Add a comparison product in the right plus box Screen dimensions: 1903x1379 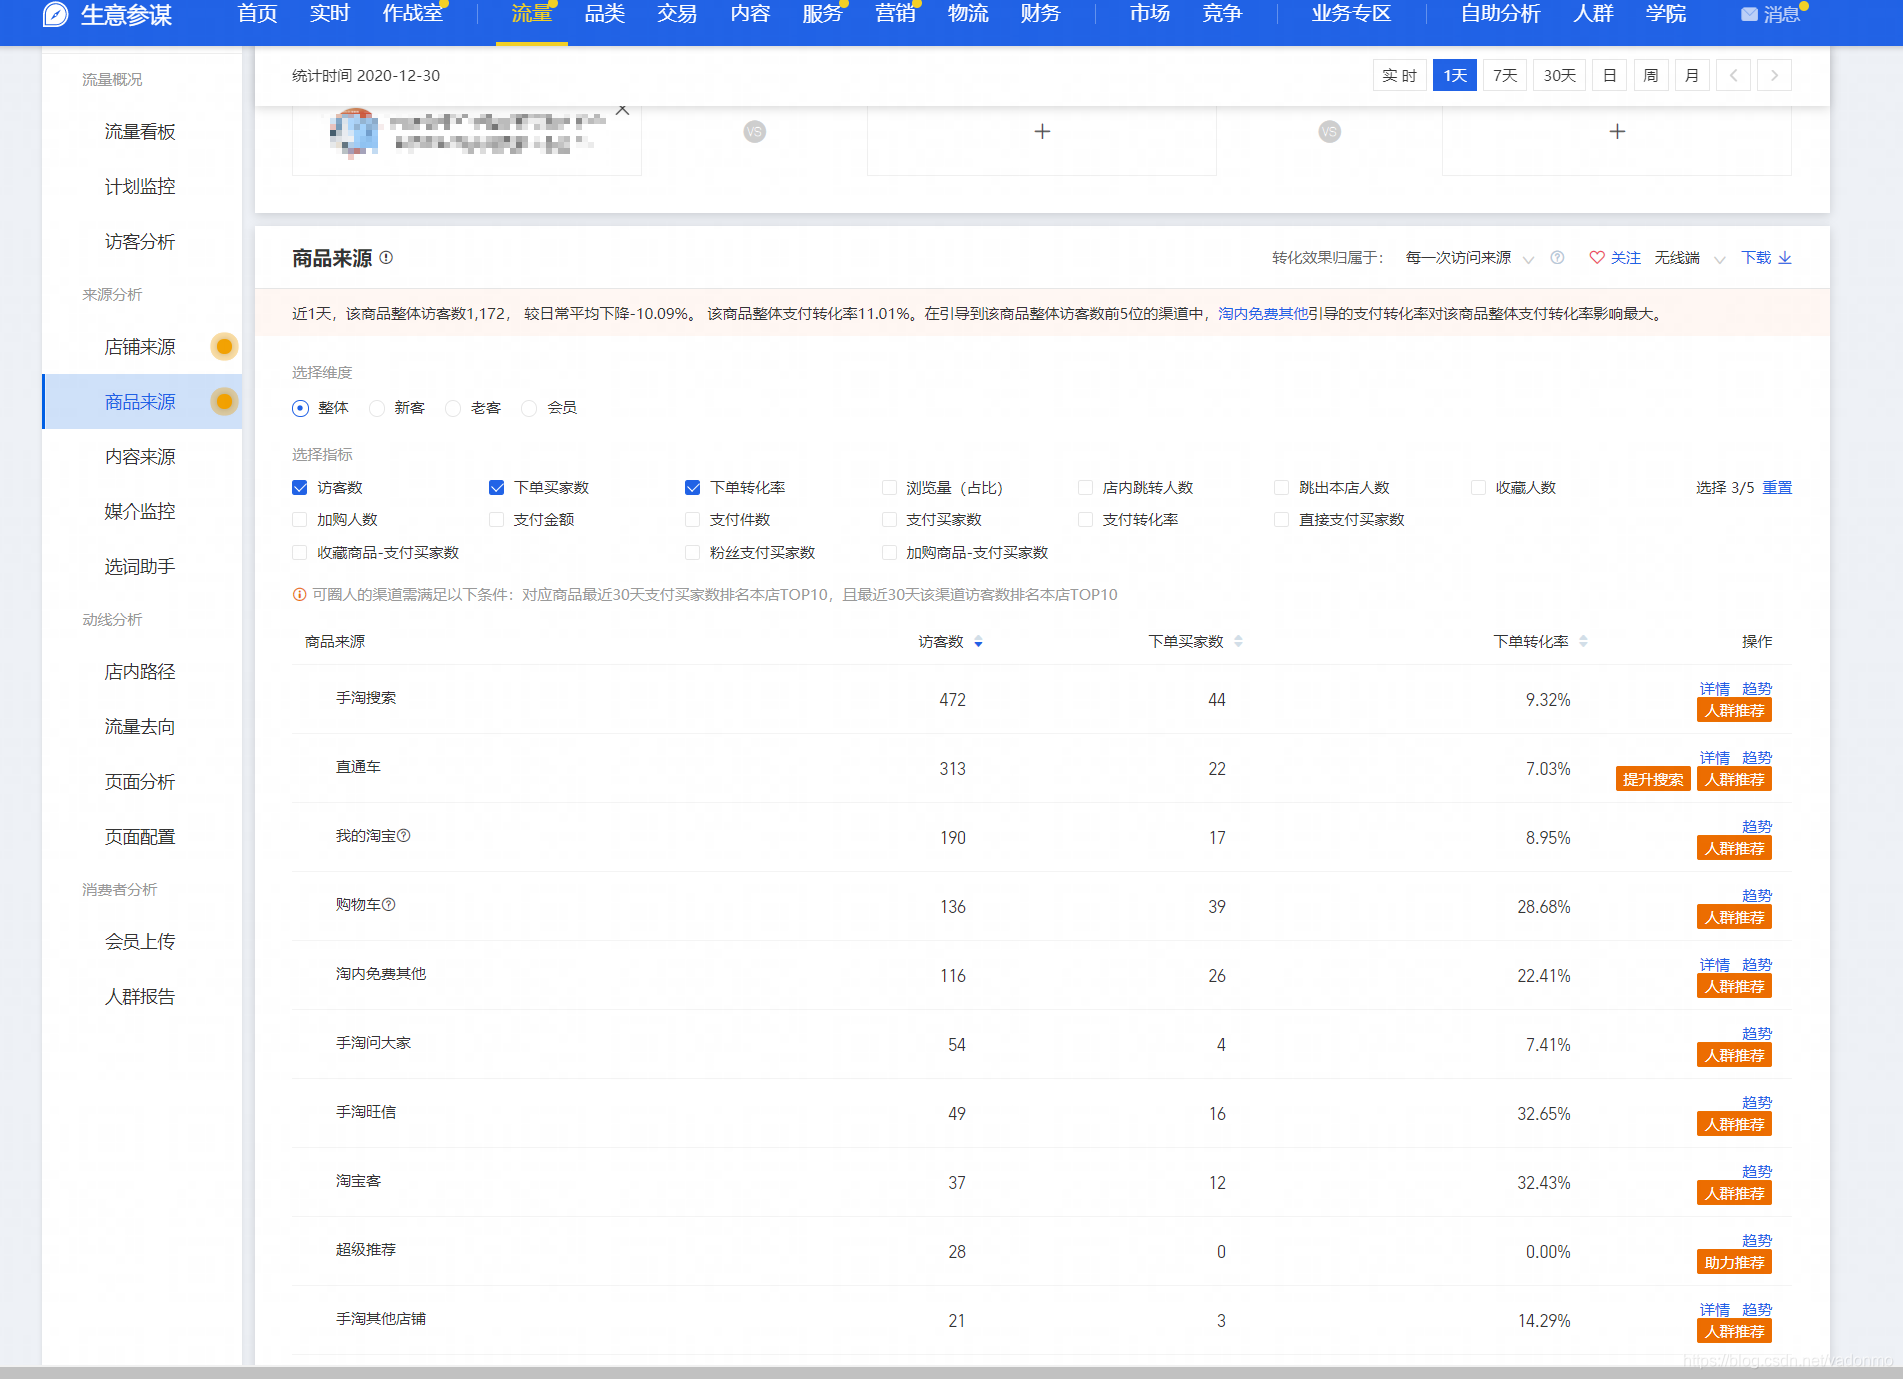1617,131
